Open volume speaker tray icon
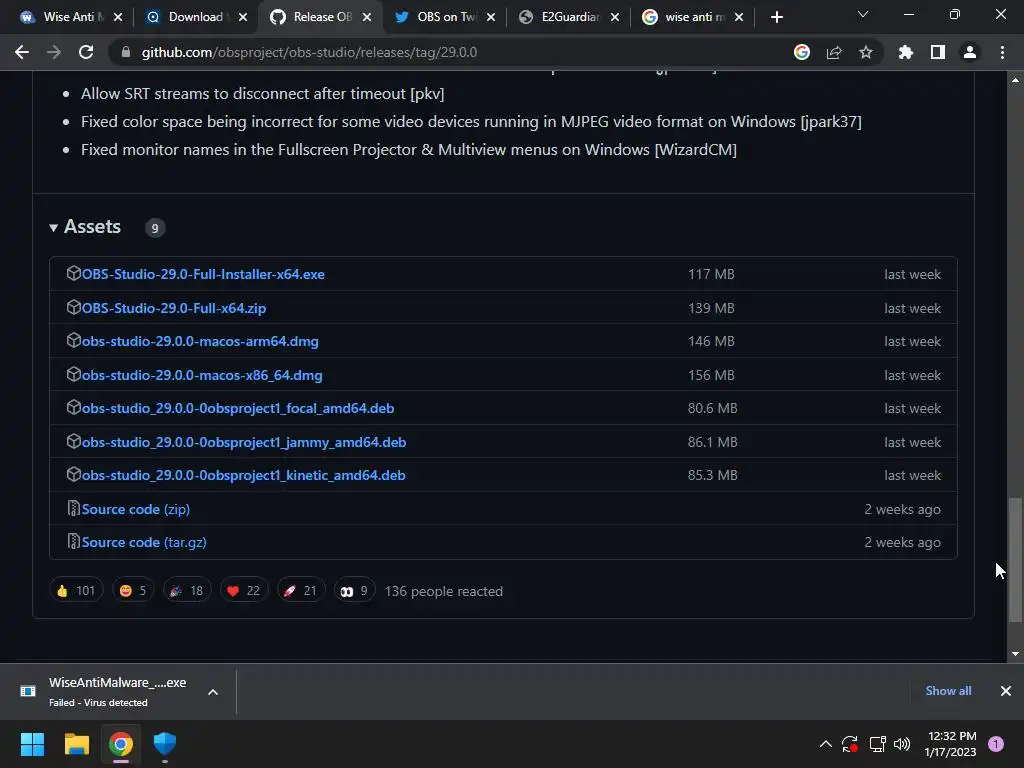The image size is (1024, 768). (902, 744)
